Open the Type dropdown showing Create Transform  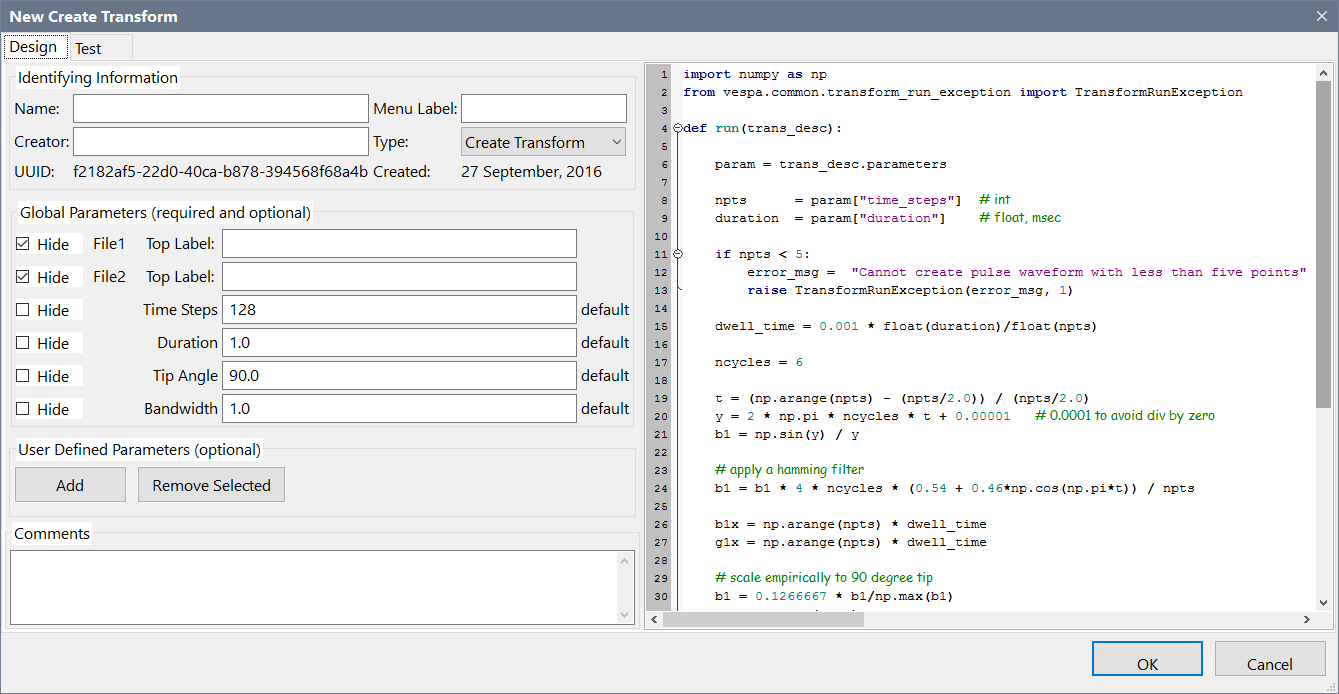coord(543,142)
